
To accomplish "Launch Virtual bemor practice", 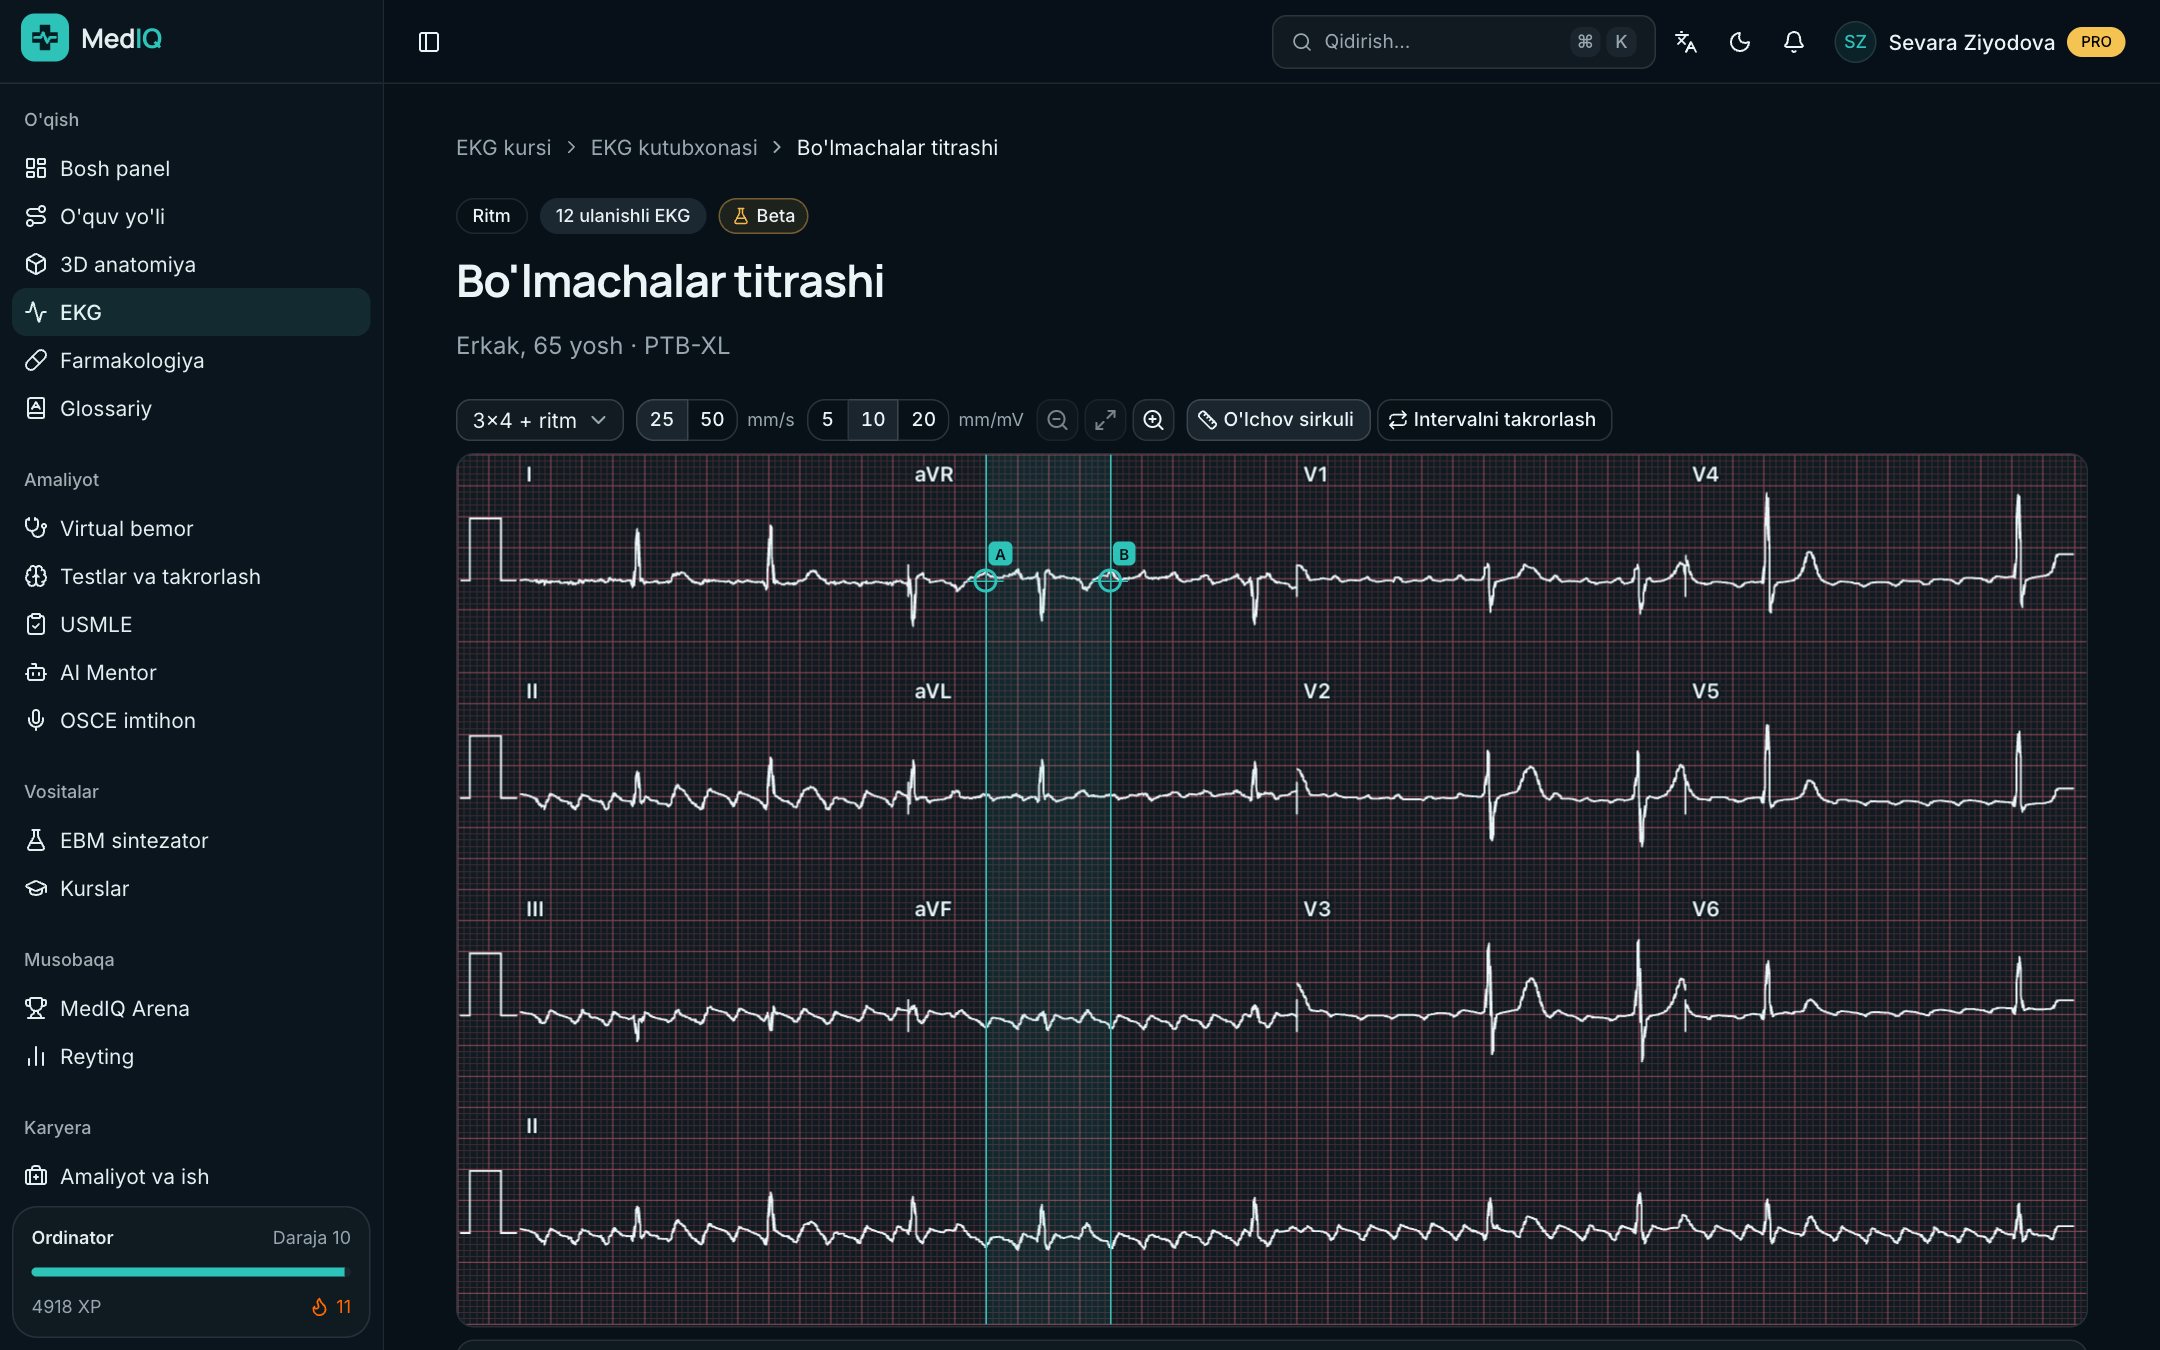I will (191, 528).
